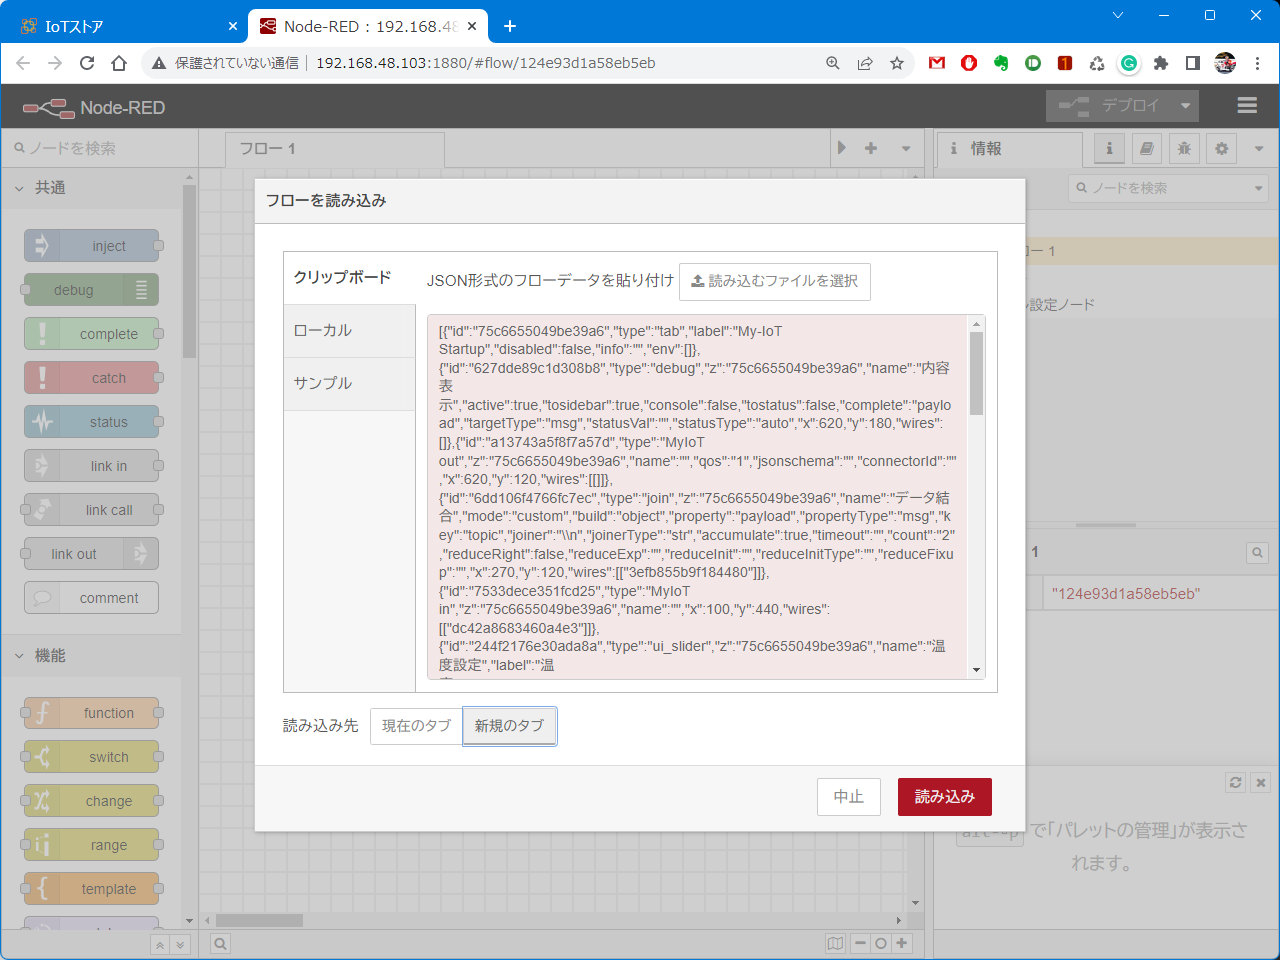
Task: Click the 読み込み import button
Action: point(944,797)
